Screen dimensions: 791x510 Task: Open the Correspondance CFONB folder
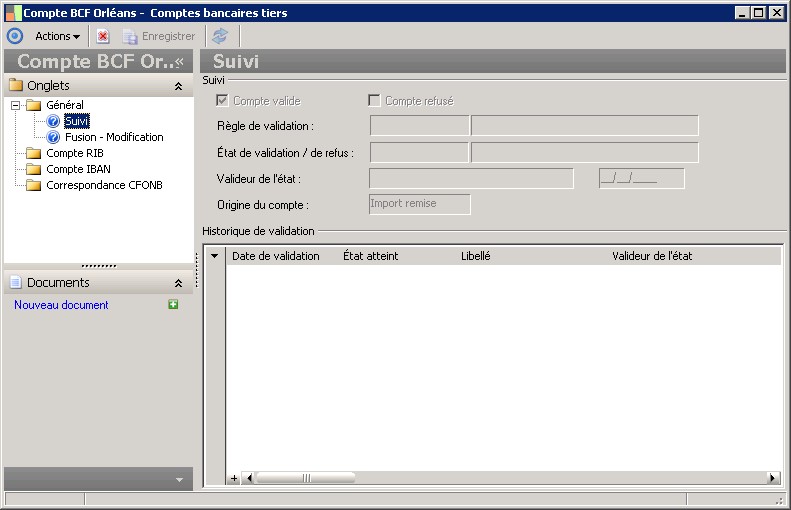(x=104, y=185)
